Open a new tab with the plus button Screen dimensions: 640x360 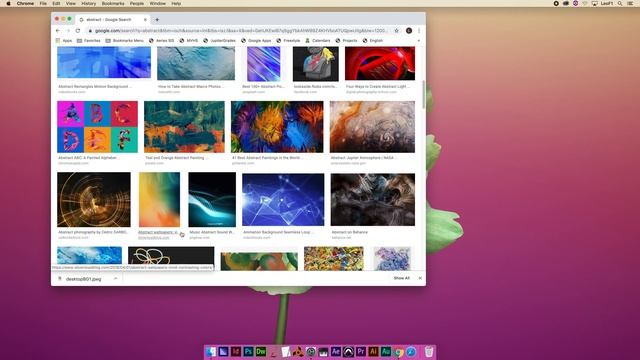[157, 20]
